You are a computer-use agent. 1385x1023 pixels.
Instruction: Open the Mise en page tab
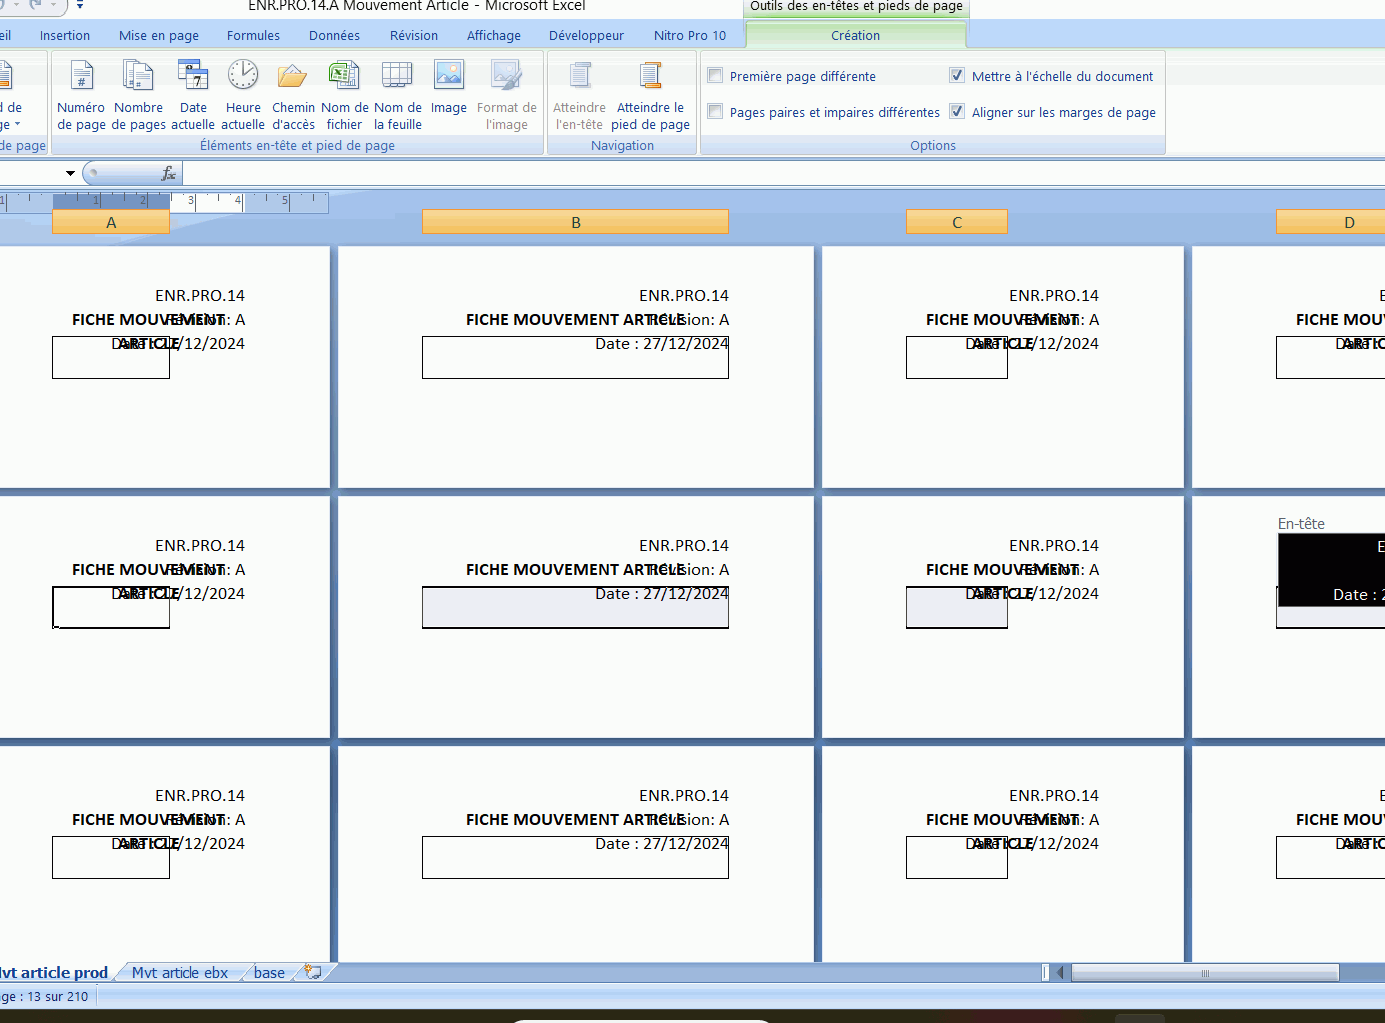click(x=159, y=35)
